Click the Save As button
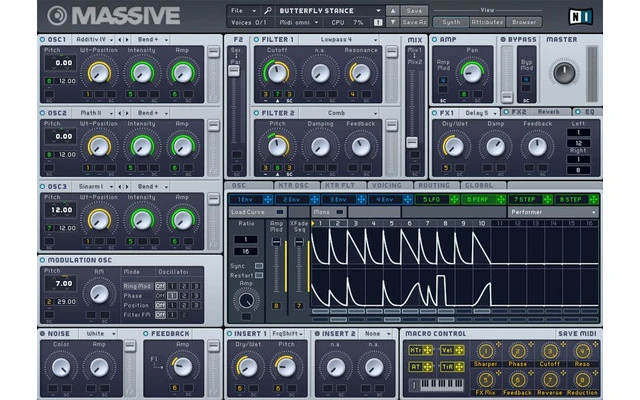Viewport: 640px width, 400px height. point(414,22)
